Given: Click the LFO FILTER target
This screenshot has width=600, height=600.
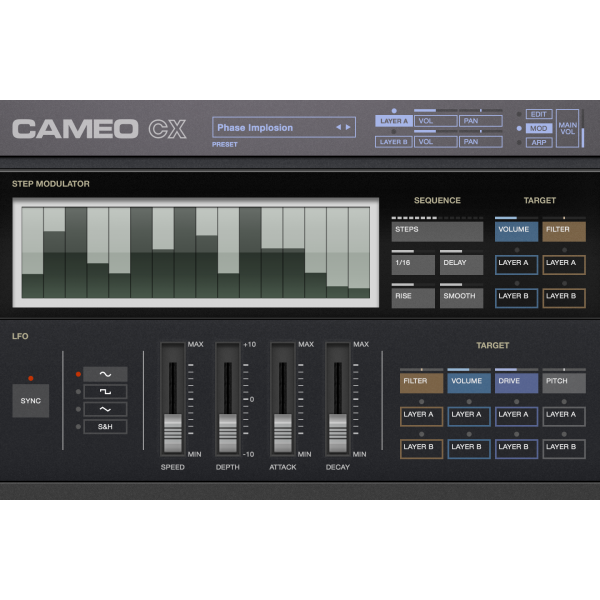Looking at the screenshot, I should pos(421,383).
